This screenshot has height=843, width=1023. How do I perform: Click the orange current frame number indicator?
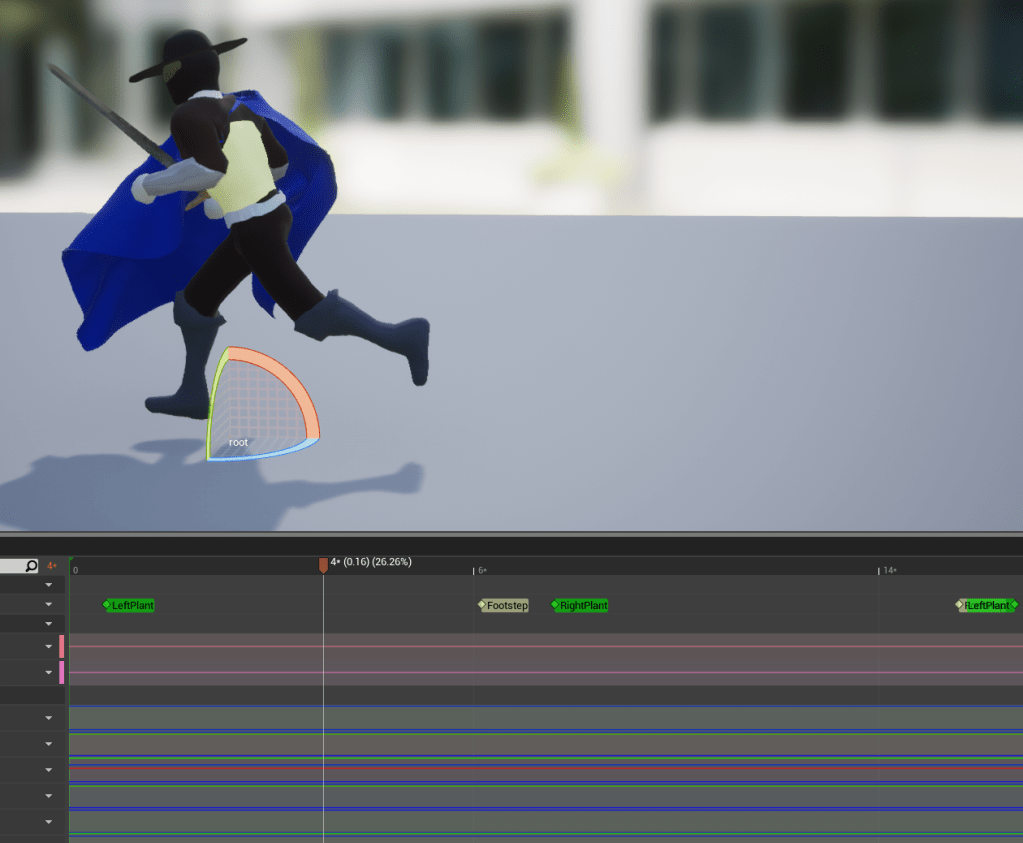52,566
